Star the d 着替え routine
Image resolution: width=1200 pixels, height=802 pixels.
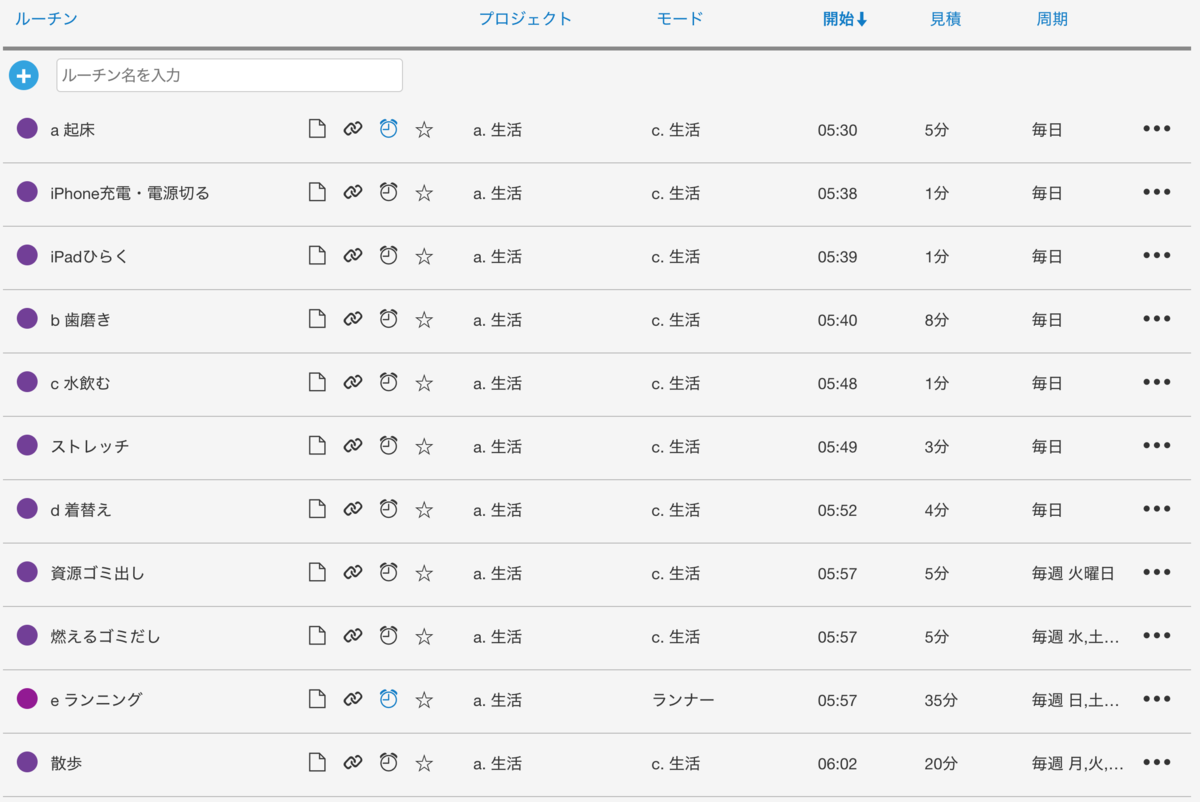(x=423, y=509)
